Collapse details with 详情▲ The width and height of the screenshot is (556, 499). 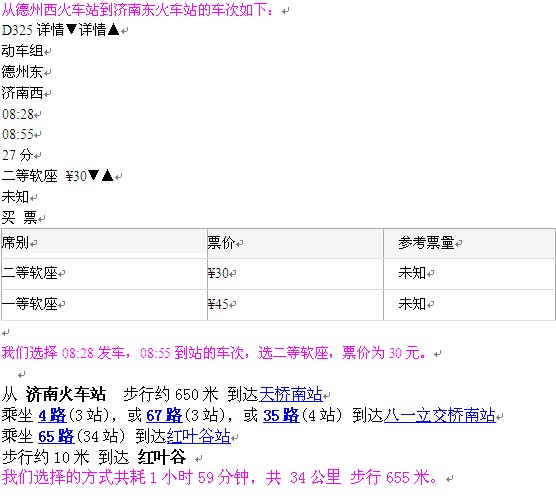point(99,30)
